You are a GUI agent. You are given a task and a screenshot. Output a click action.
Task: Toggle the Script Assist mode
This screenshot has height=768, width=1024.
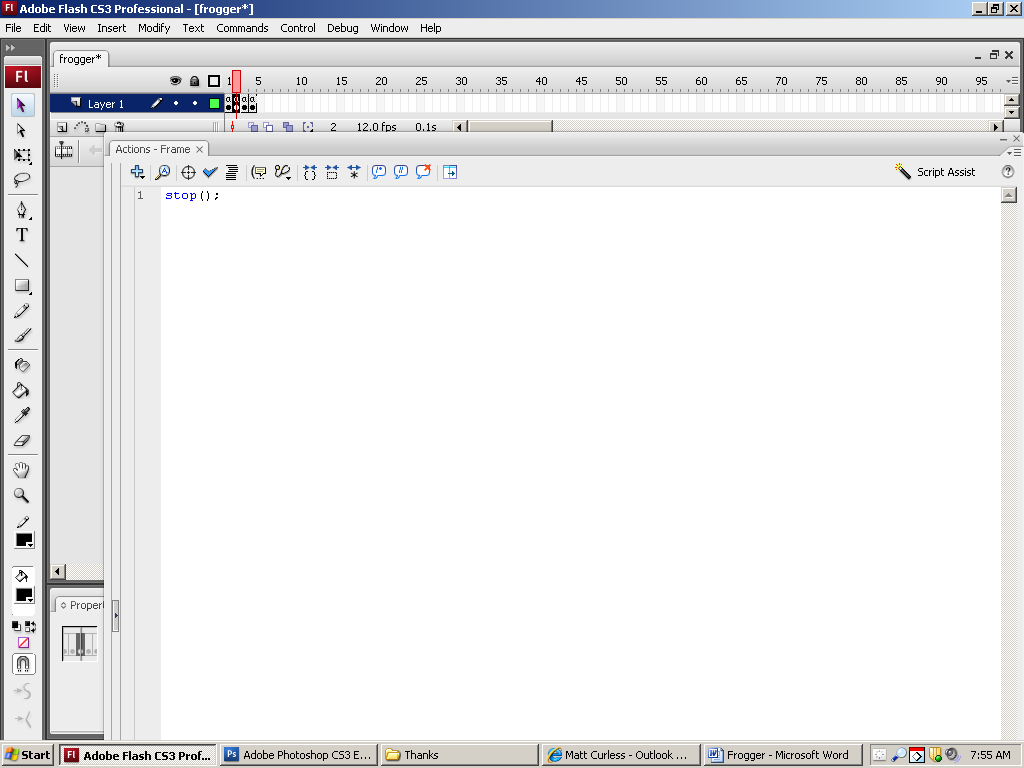coord(935,172)
